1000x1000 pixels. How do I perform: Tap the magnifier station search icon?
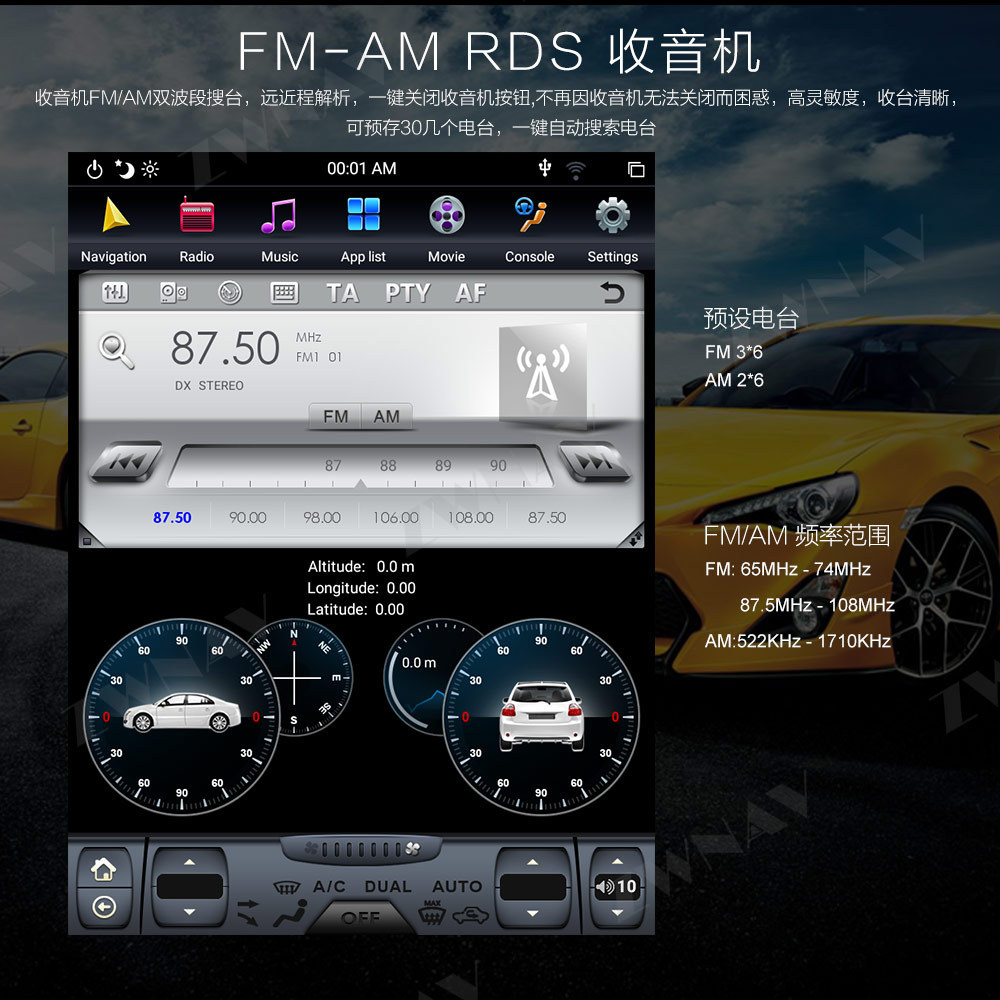pos(117,351)
